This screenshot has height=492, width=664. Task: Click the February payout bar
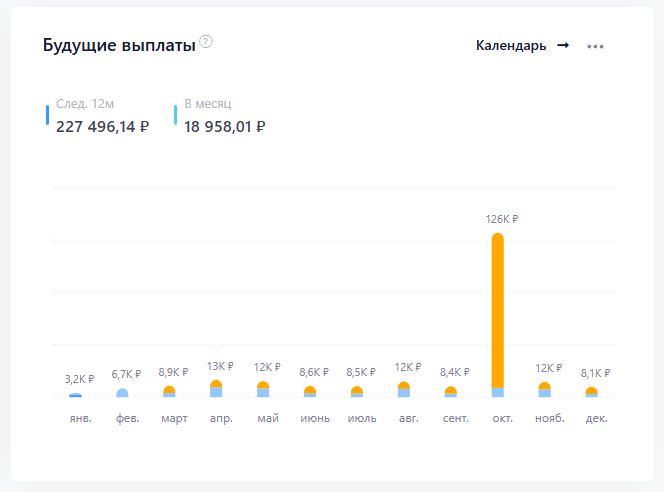pos(122,393)
